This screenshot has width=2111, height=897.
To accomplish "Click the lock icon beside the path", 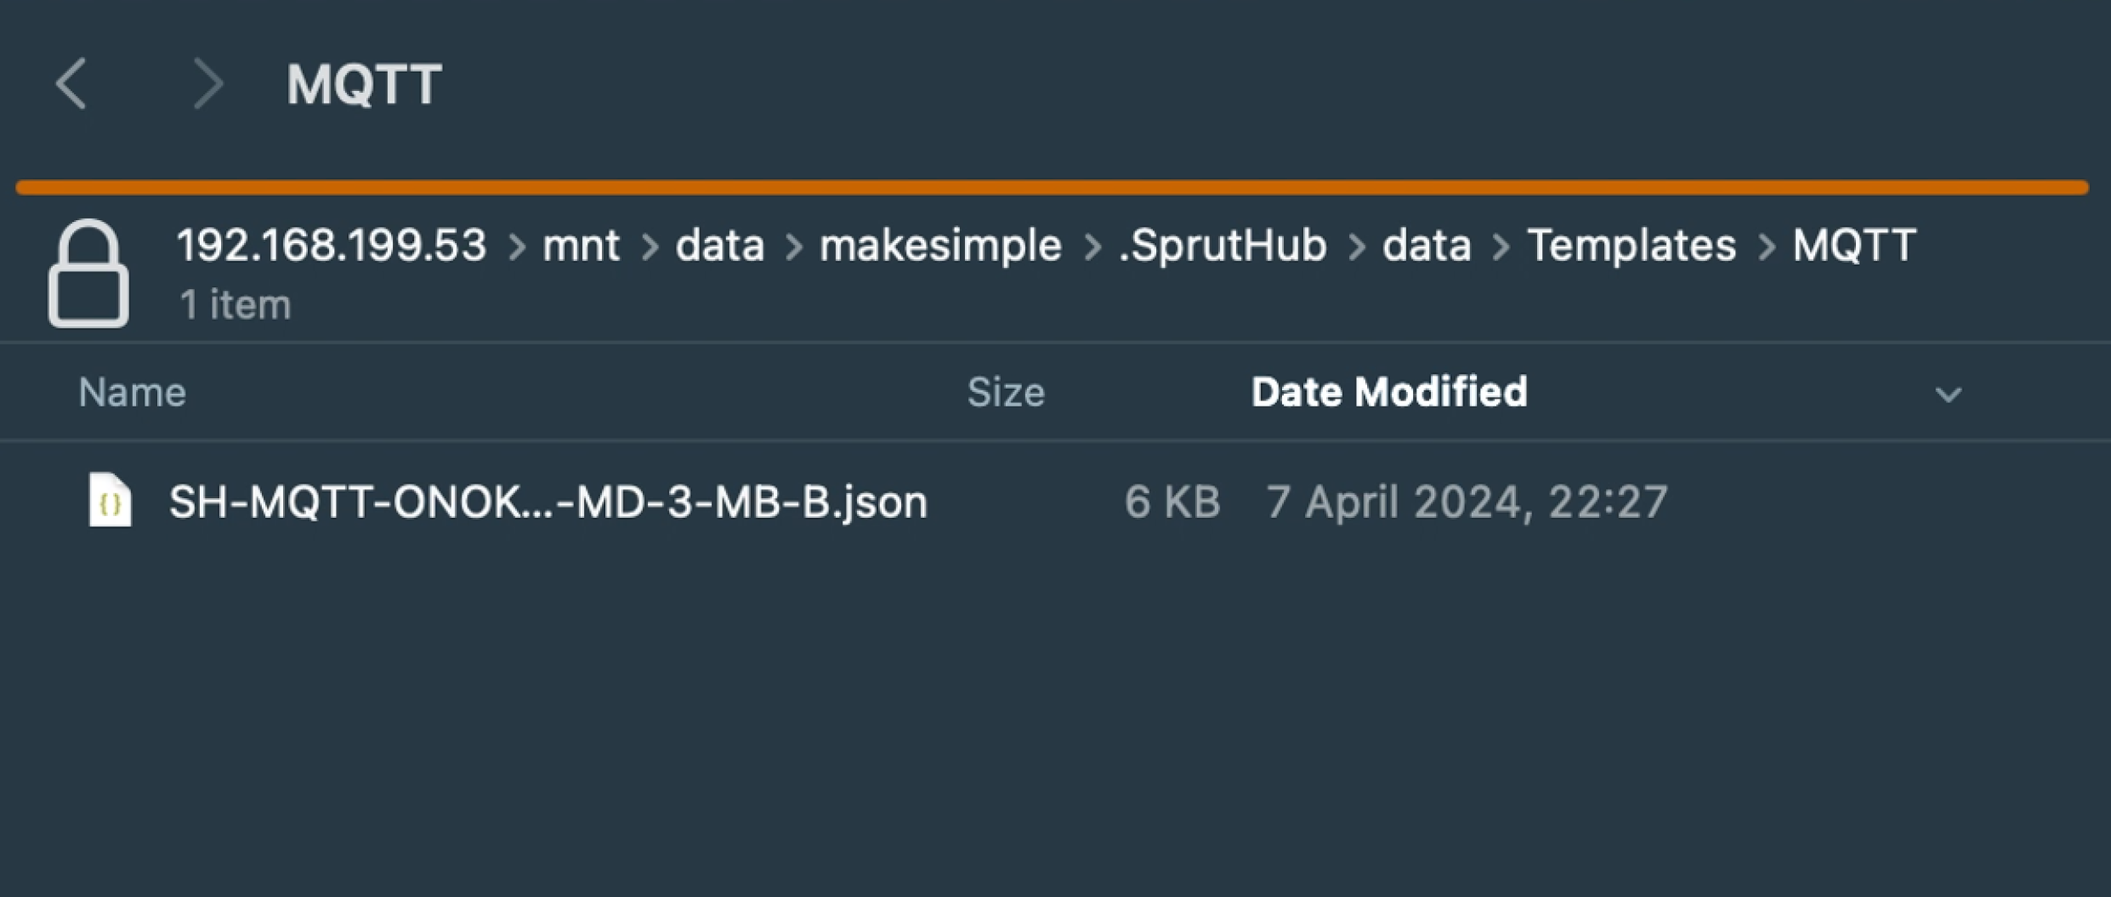I will pyautogui.click(x=88, y=273).
